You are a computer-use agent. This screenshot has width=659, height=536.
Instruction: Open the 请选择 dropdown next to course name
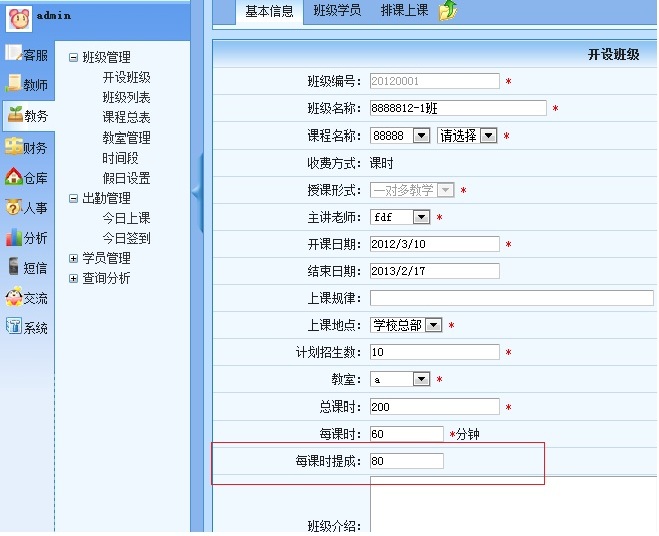click(467, 136)
